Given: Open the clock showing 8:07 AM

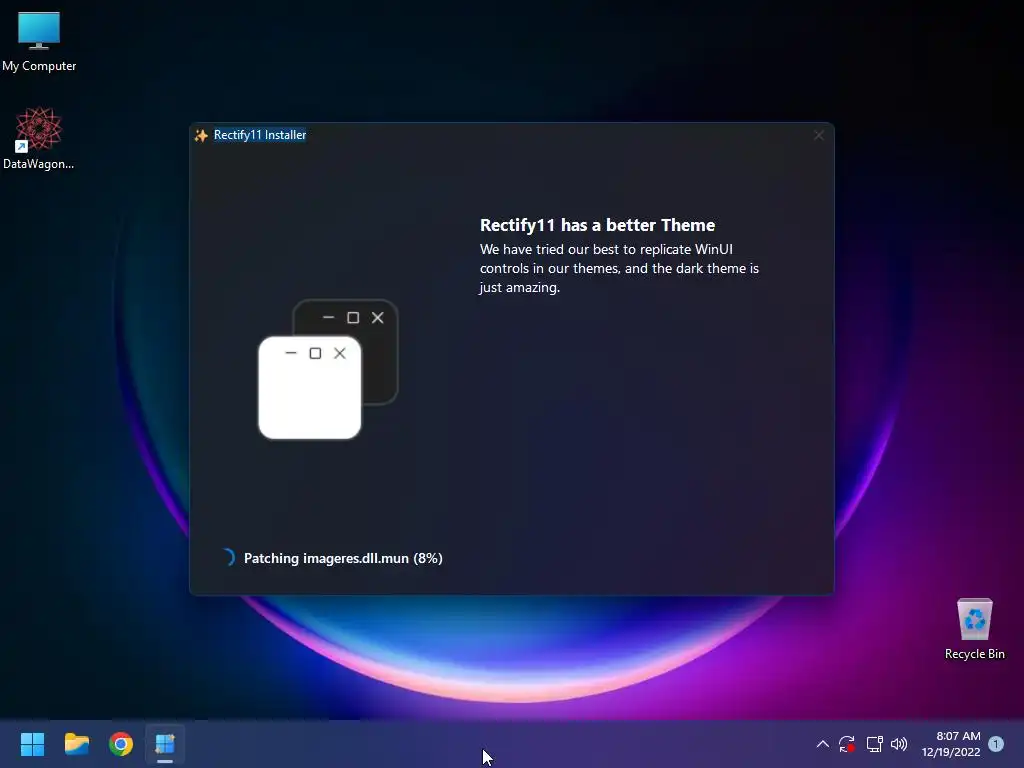Looking at the screenshot, I should (951, 744).
